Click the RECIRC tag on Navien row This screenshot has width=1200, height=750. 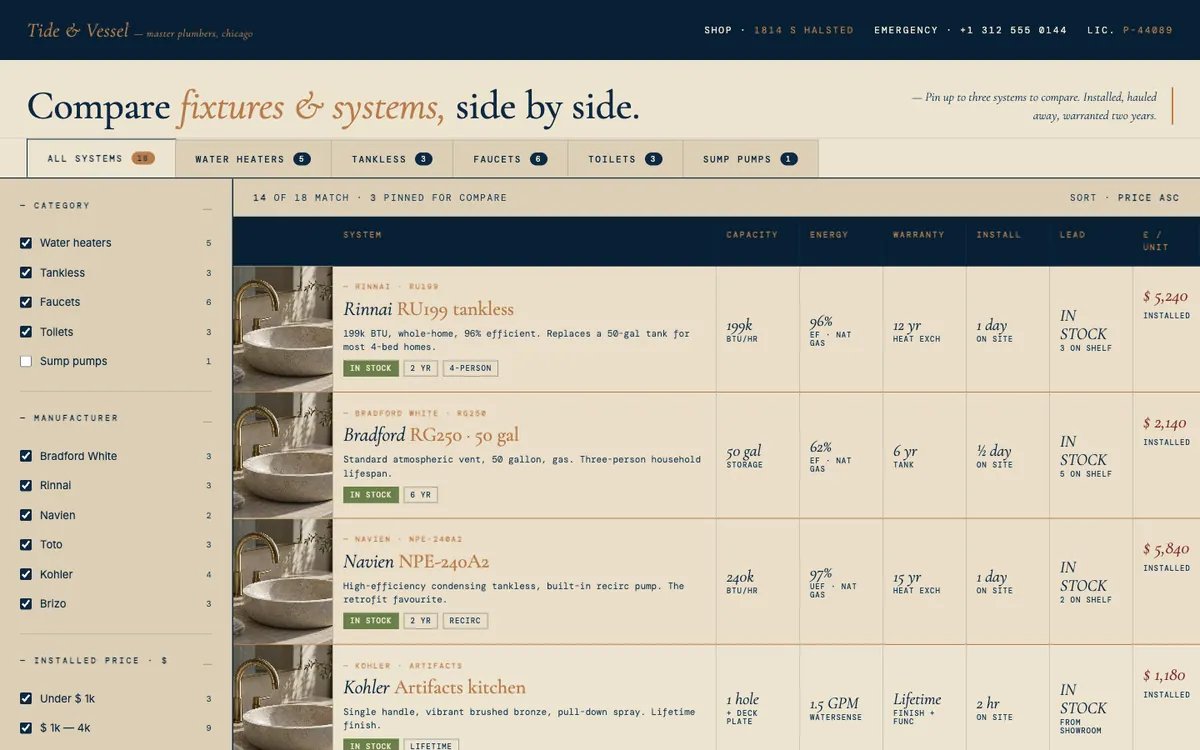pyautogui.click(x=465, y=621)
